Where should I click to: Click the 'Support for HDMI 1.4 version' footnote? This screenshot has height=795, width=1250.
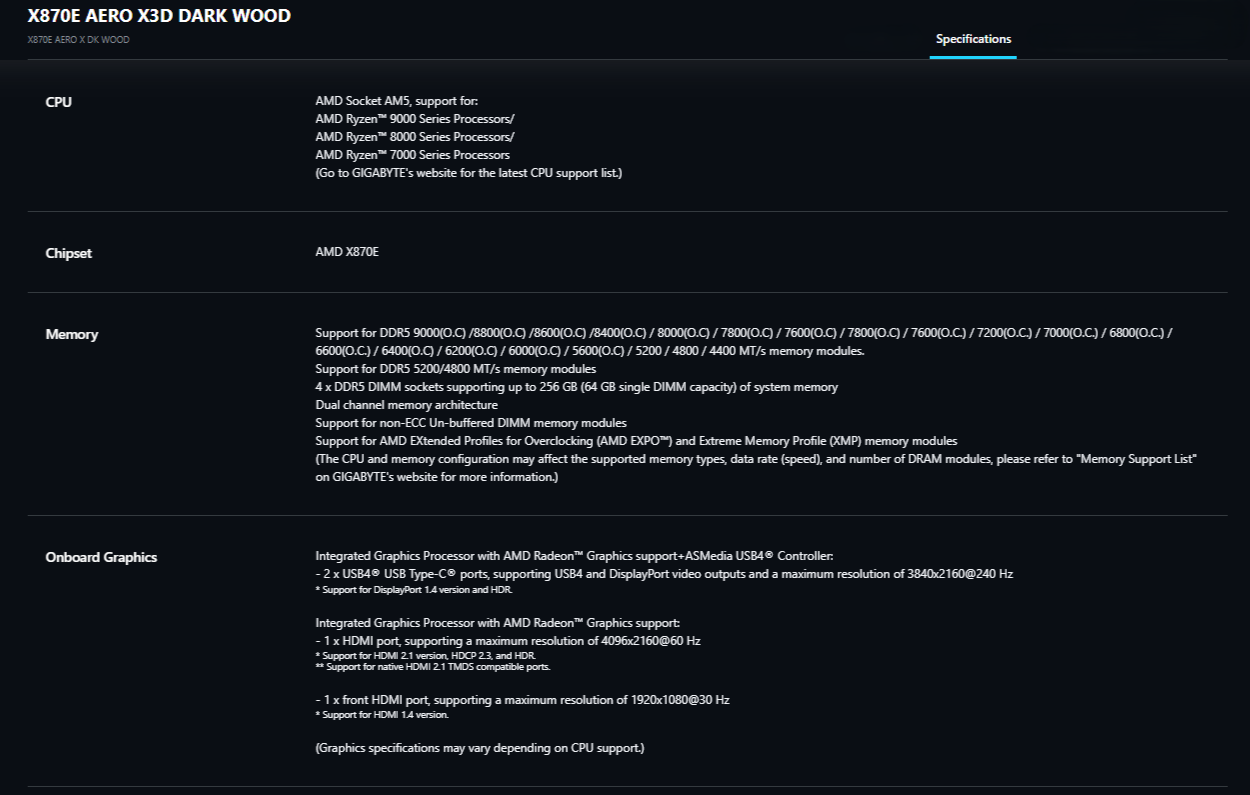pos(382,715)
